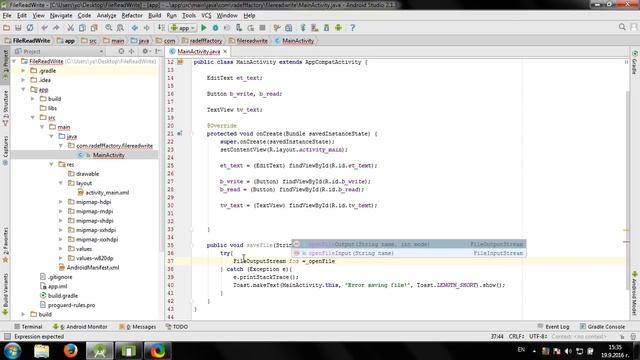Click the Save All toolbar icon
The width and height of the screenshot is (640, 360).
[18, 28]
